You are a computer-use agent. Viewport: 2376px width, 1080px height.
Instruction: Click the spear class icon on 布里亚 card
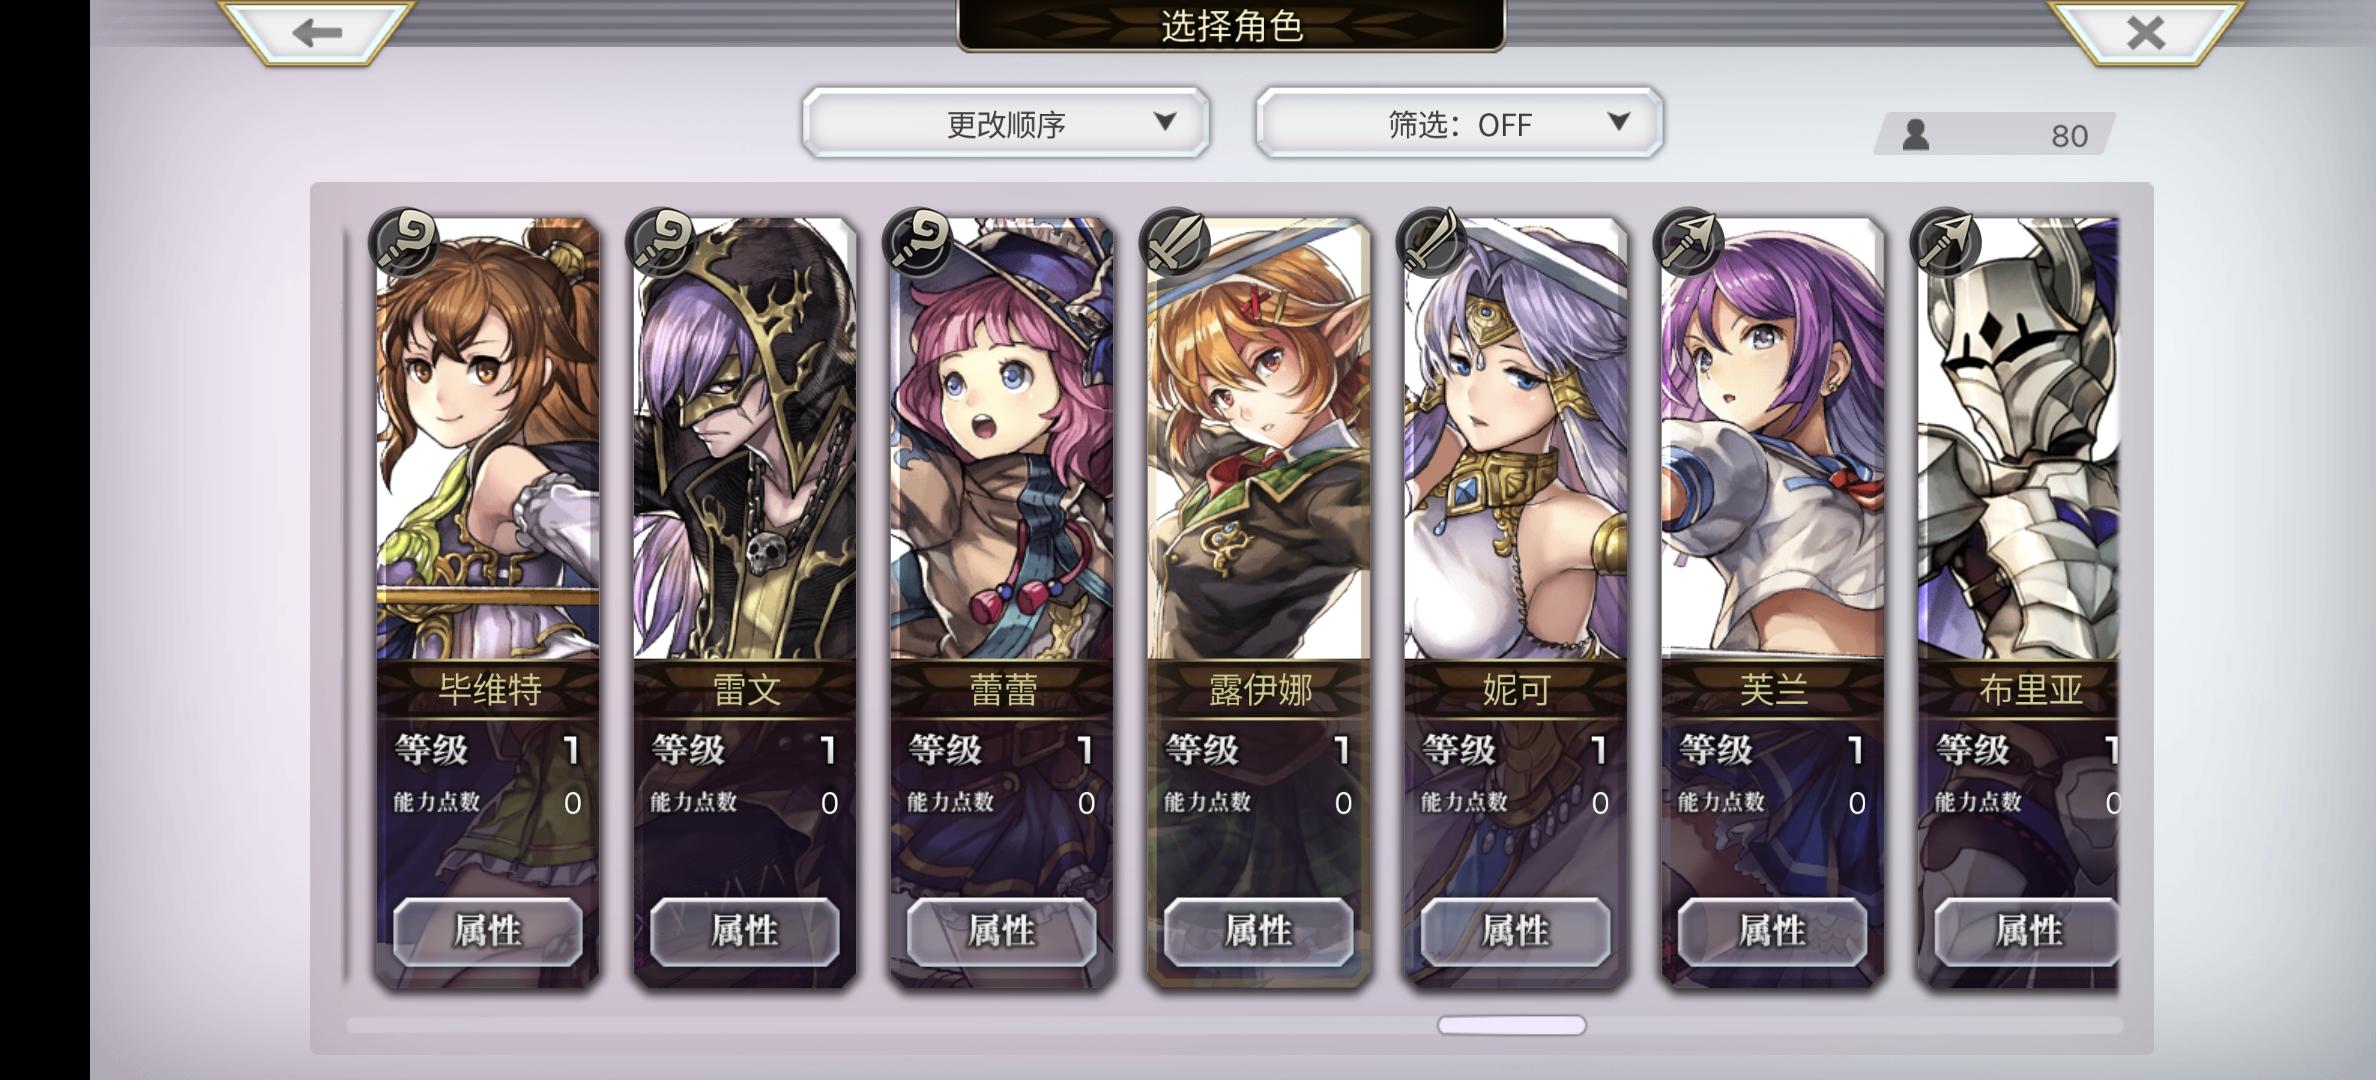pyautogui.click(x=1946, y=243)
